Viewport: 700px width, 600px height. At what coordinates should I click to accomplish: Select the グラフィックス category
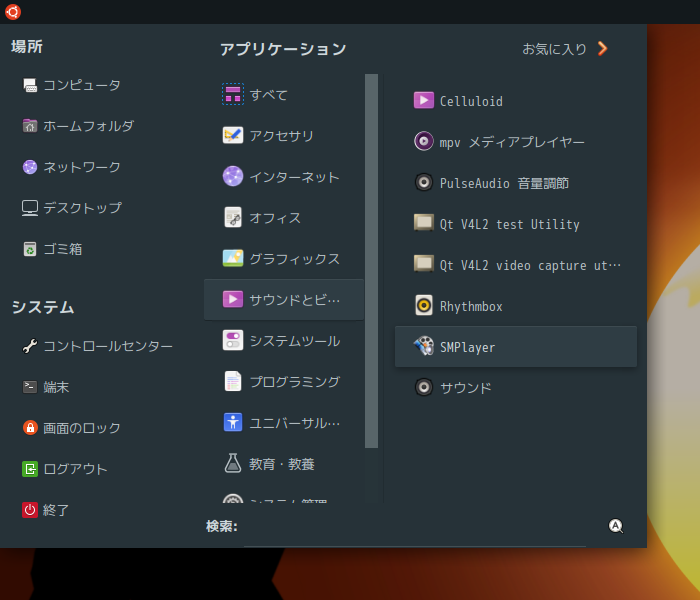[284, 259]
